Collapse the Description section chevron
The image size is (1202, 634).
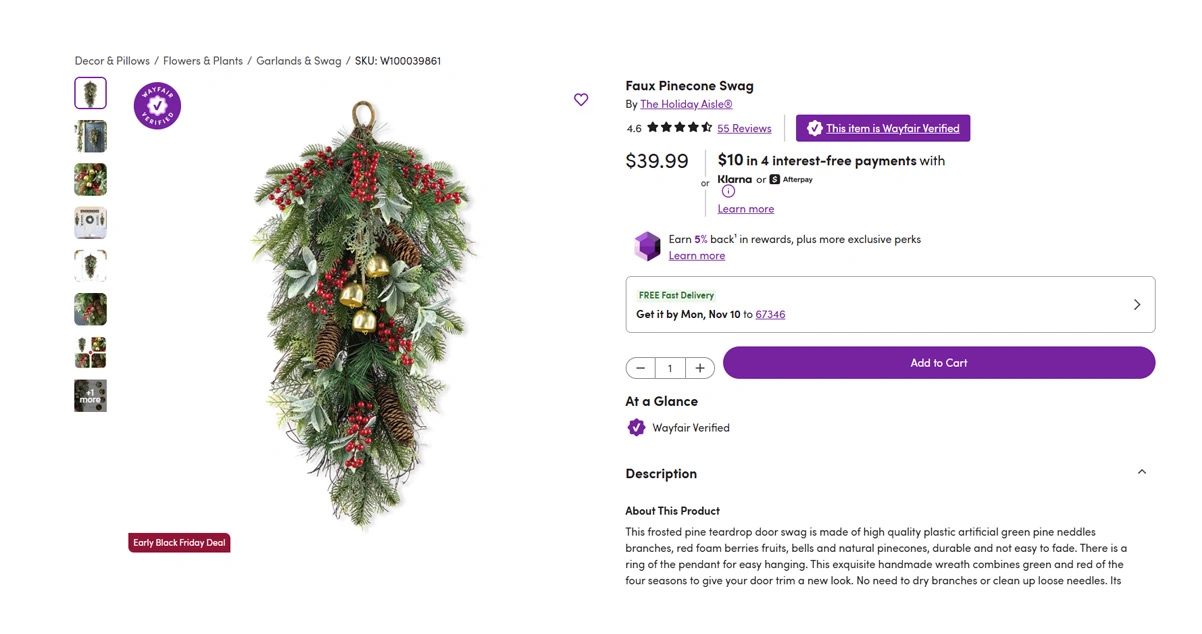[x=1141, y=472]
